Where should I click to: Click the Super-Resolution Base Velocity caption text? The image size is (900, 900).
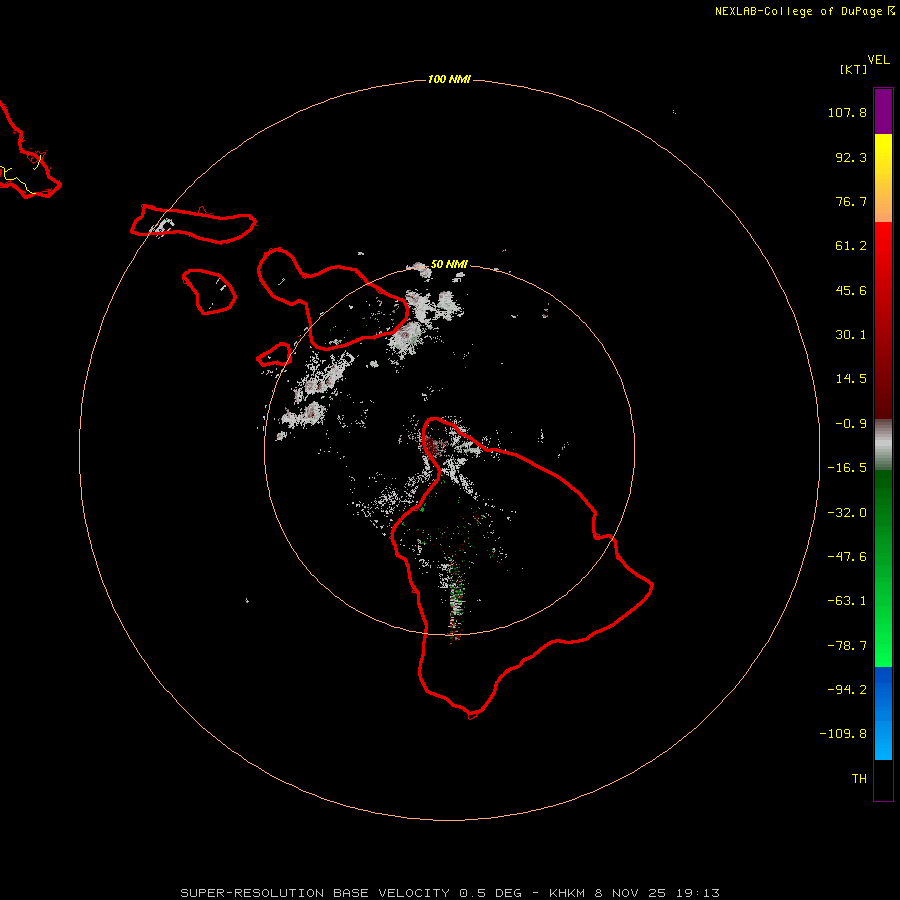tap(450, 893)
